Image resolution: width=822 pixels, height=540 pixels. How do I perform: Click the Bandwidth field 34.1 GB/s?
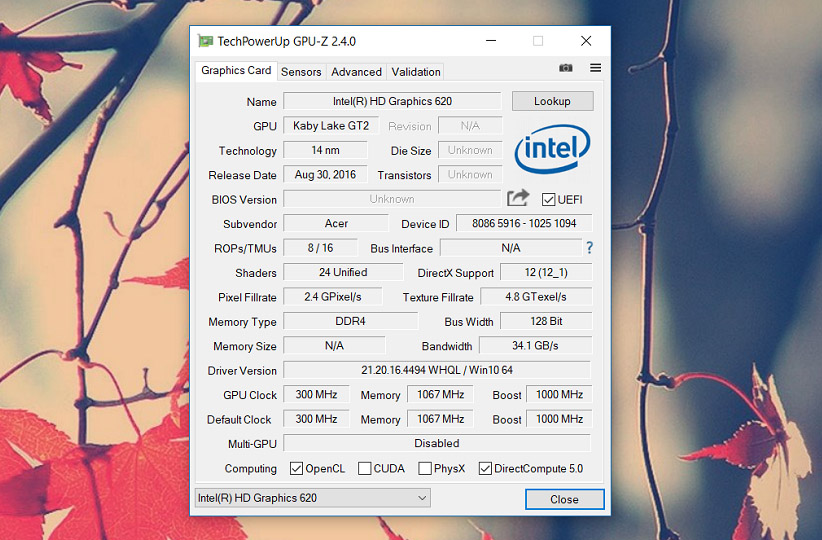tap(536, 346)
